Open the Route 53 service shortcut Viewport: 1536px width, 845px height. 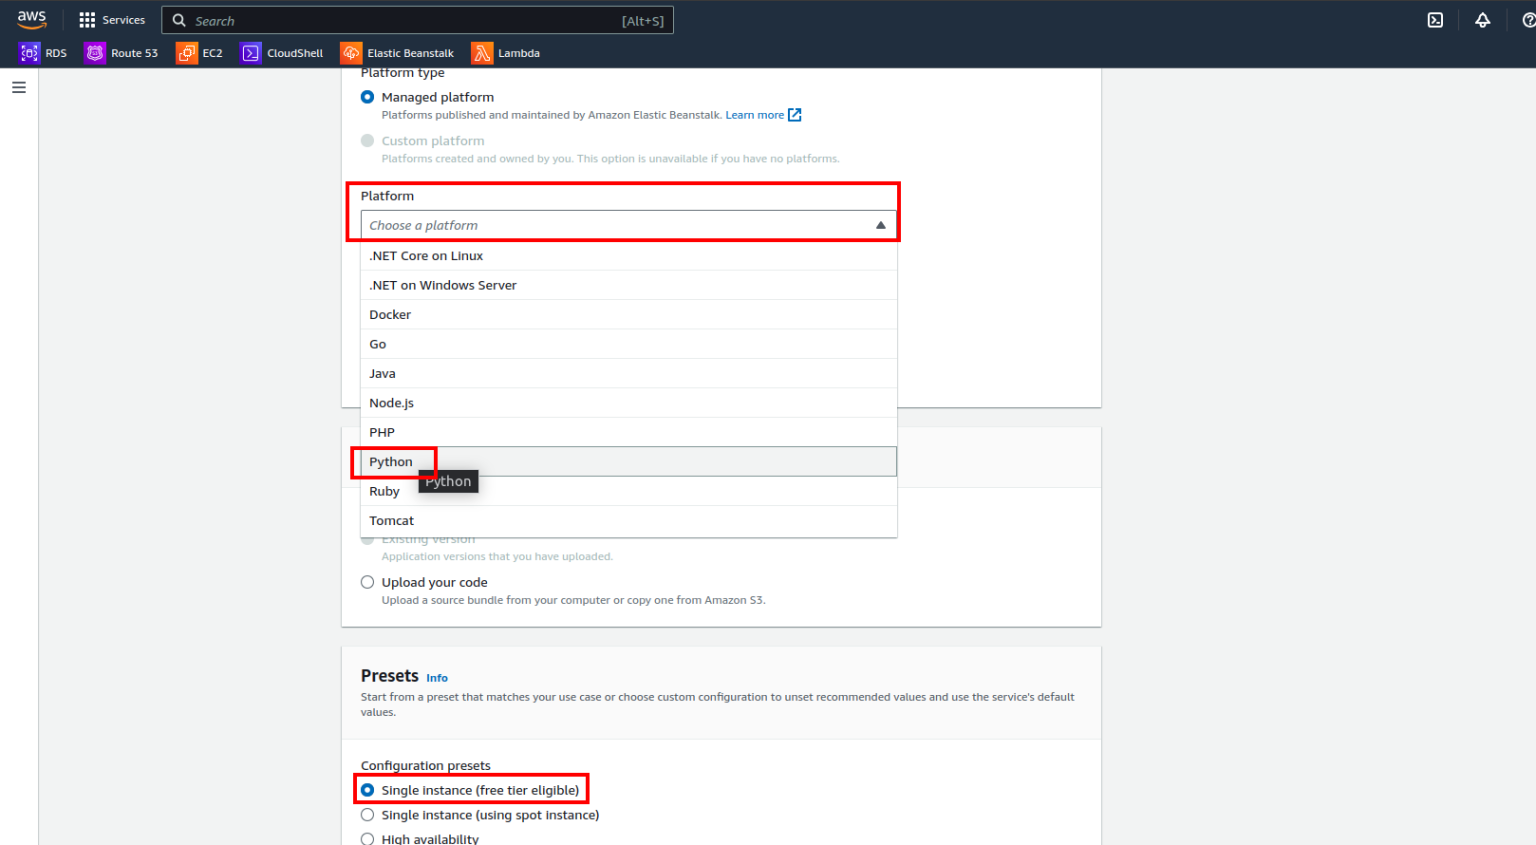coord(121,52)
